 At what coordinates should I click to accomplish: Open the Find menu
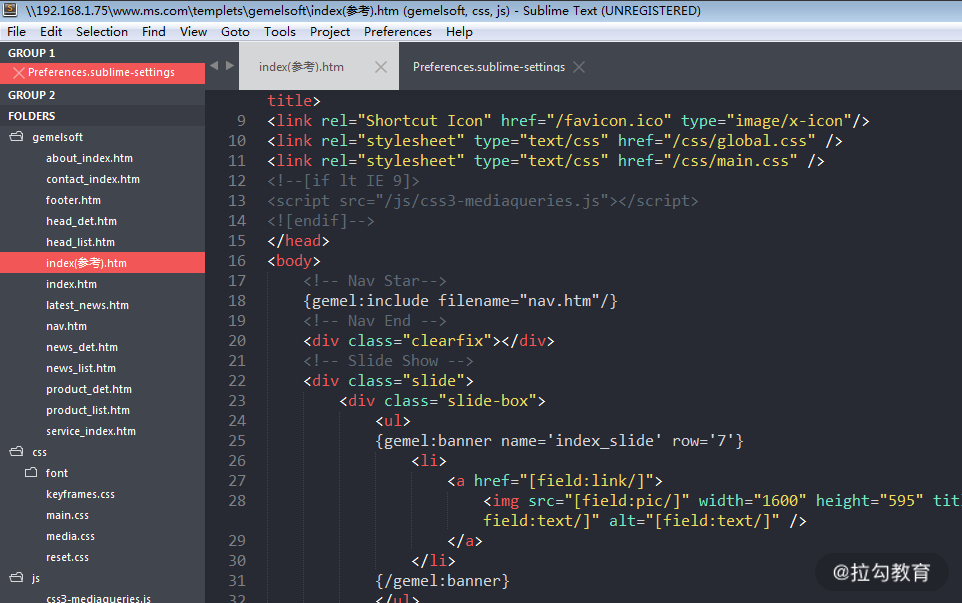153,32
